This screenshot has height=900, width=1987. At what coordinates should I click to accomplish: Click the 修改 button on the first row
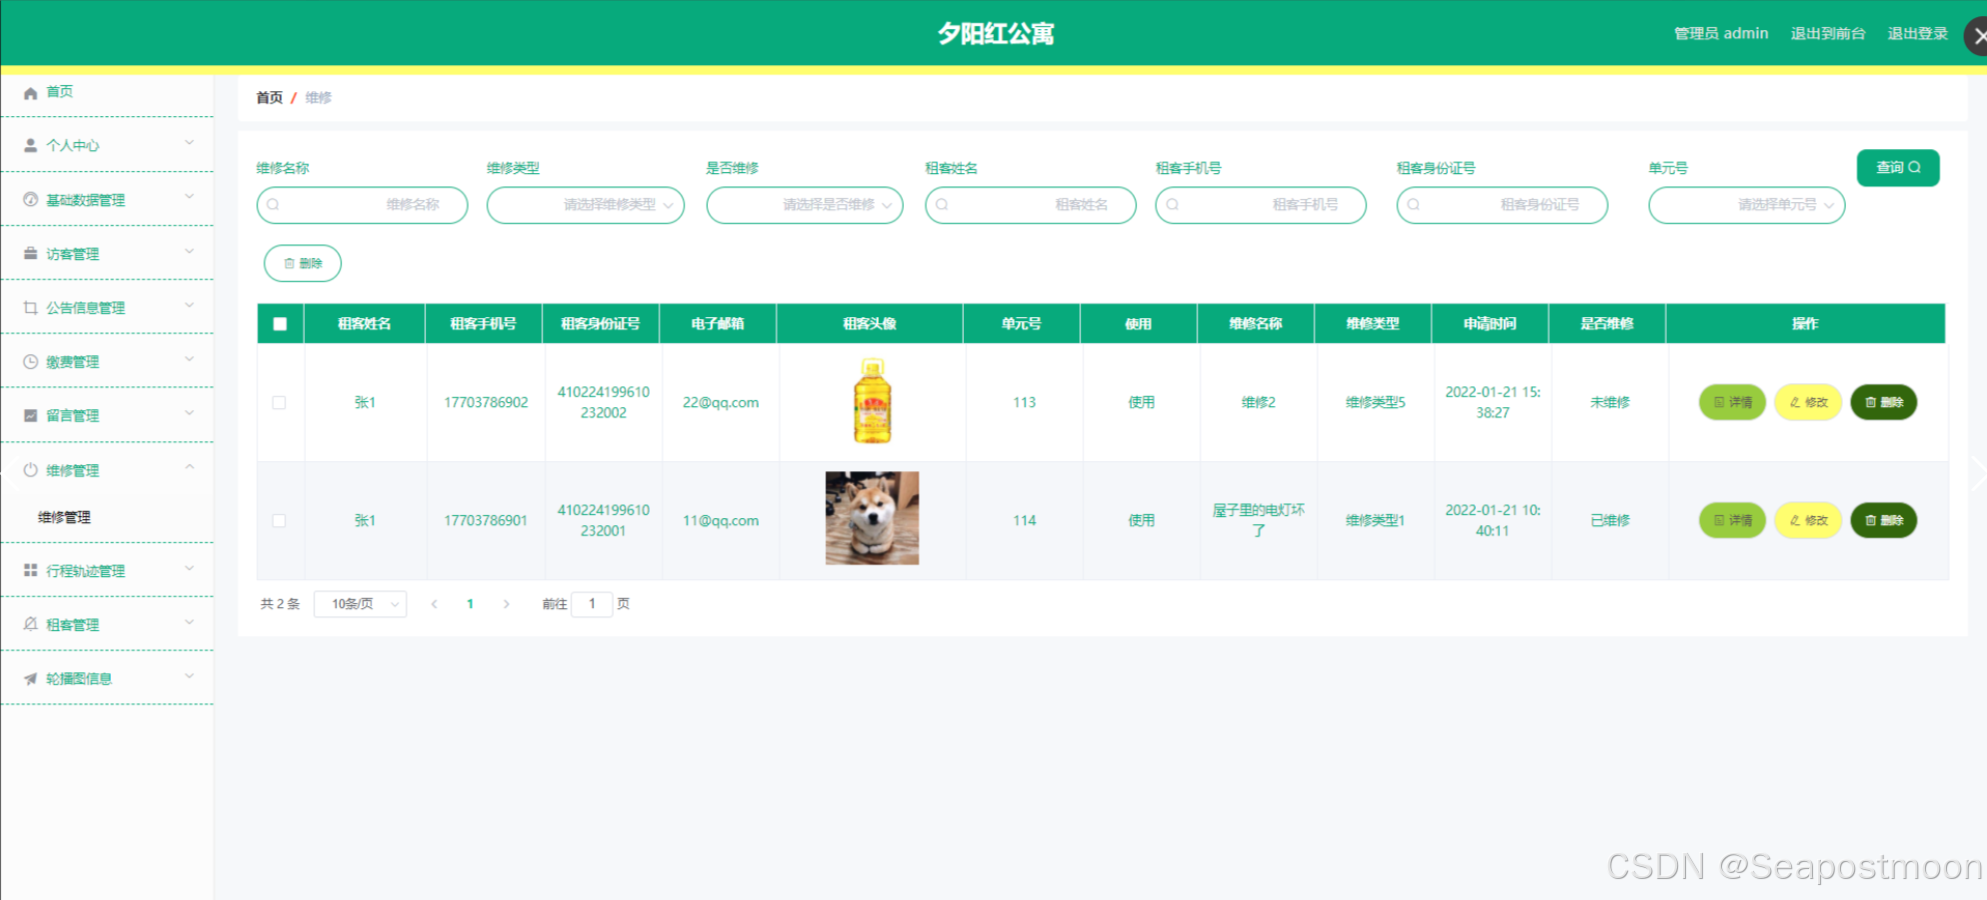coord(1807,402)
